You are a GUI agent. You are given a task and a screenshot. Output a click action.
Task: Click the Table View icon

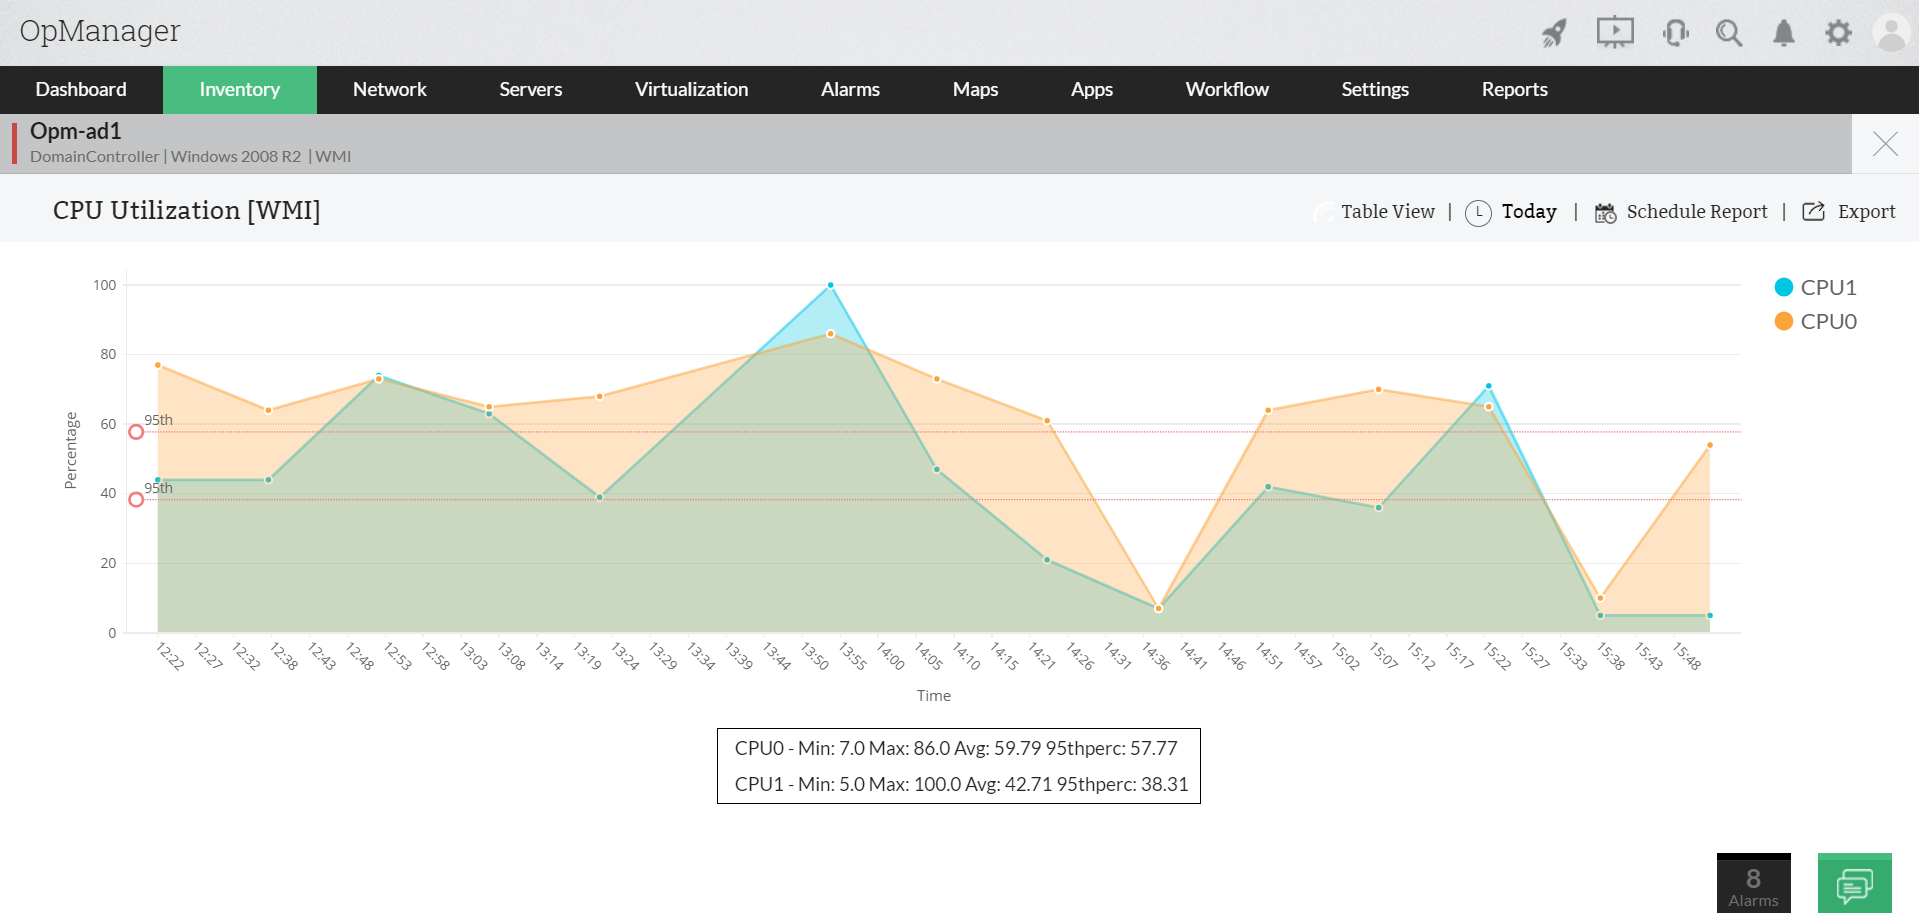click(x=1323, y=212)
